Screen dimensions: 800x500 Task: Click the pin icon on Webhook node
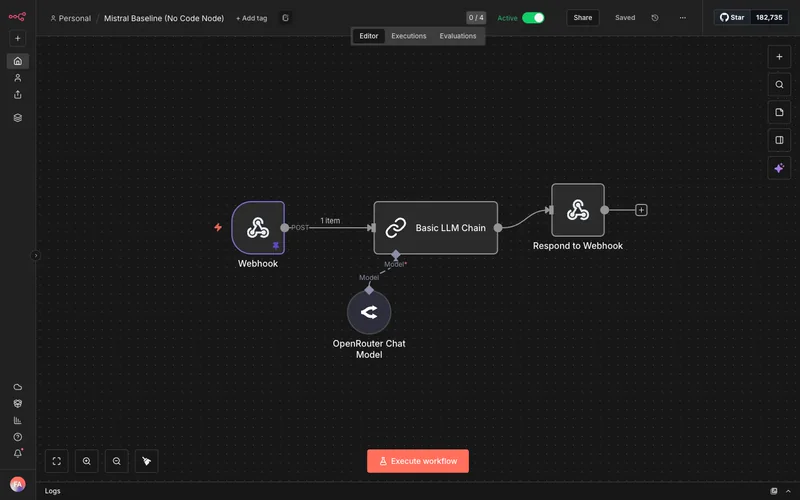(276, 246)
